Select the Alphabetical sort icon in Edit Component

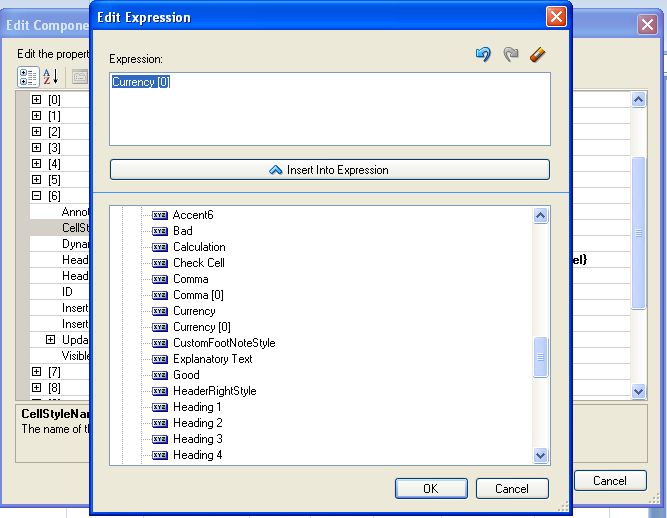(x=51, y=77)
